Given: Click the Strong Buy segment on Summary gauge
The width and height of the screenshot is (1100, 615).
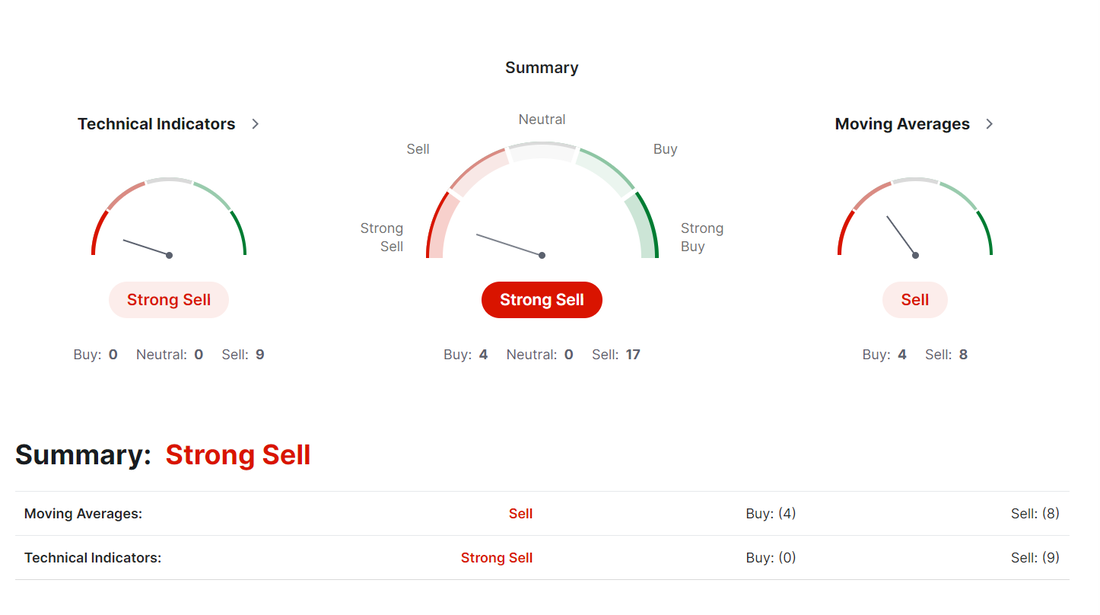Looking at the screenshot, I should tap(644, 224).
